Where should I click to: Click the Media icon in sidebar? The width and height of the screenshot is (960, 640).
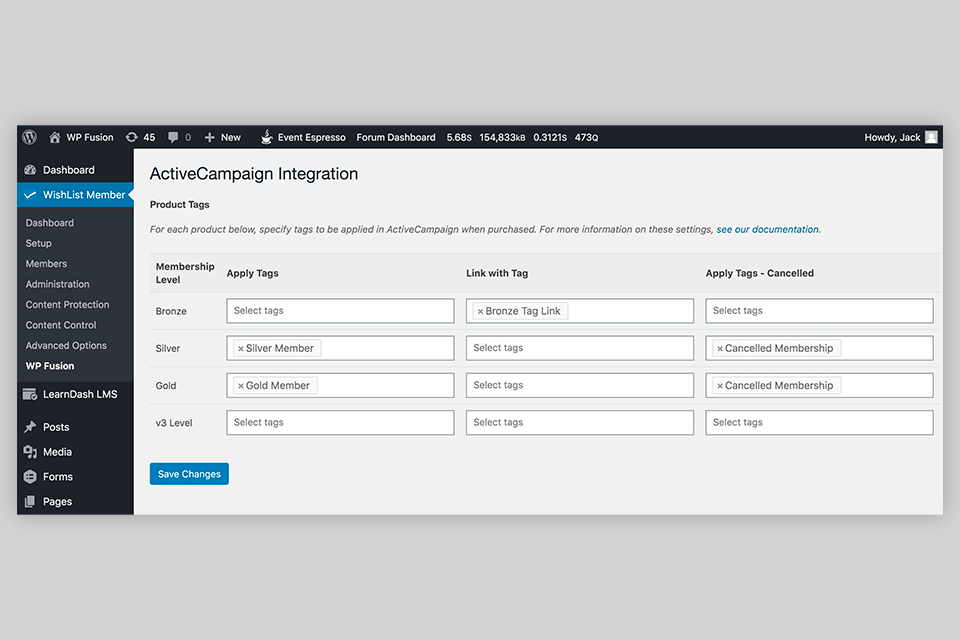click(x=30, y=452)
